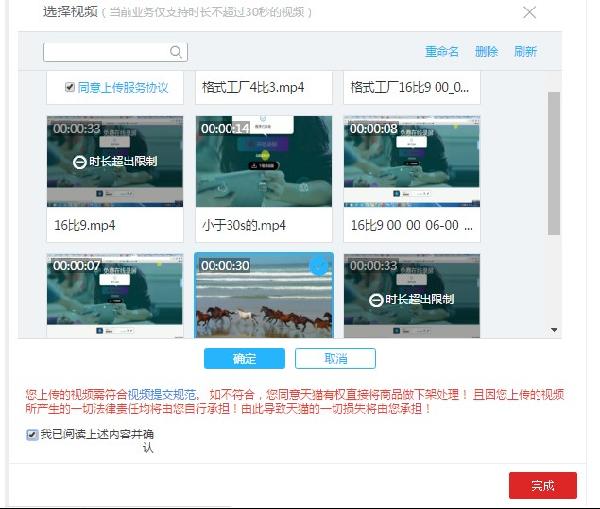Select the 00:00:08 video thumbnail

[412, 162]
